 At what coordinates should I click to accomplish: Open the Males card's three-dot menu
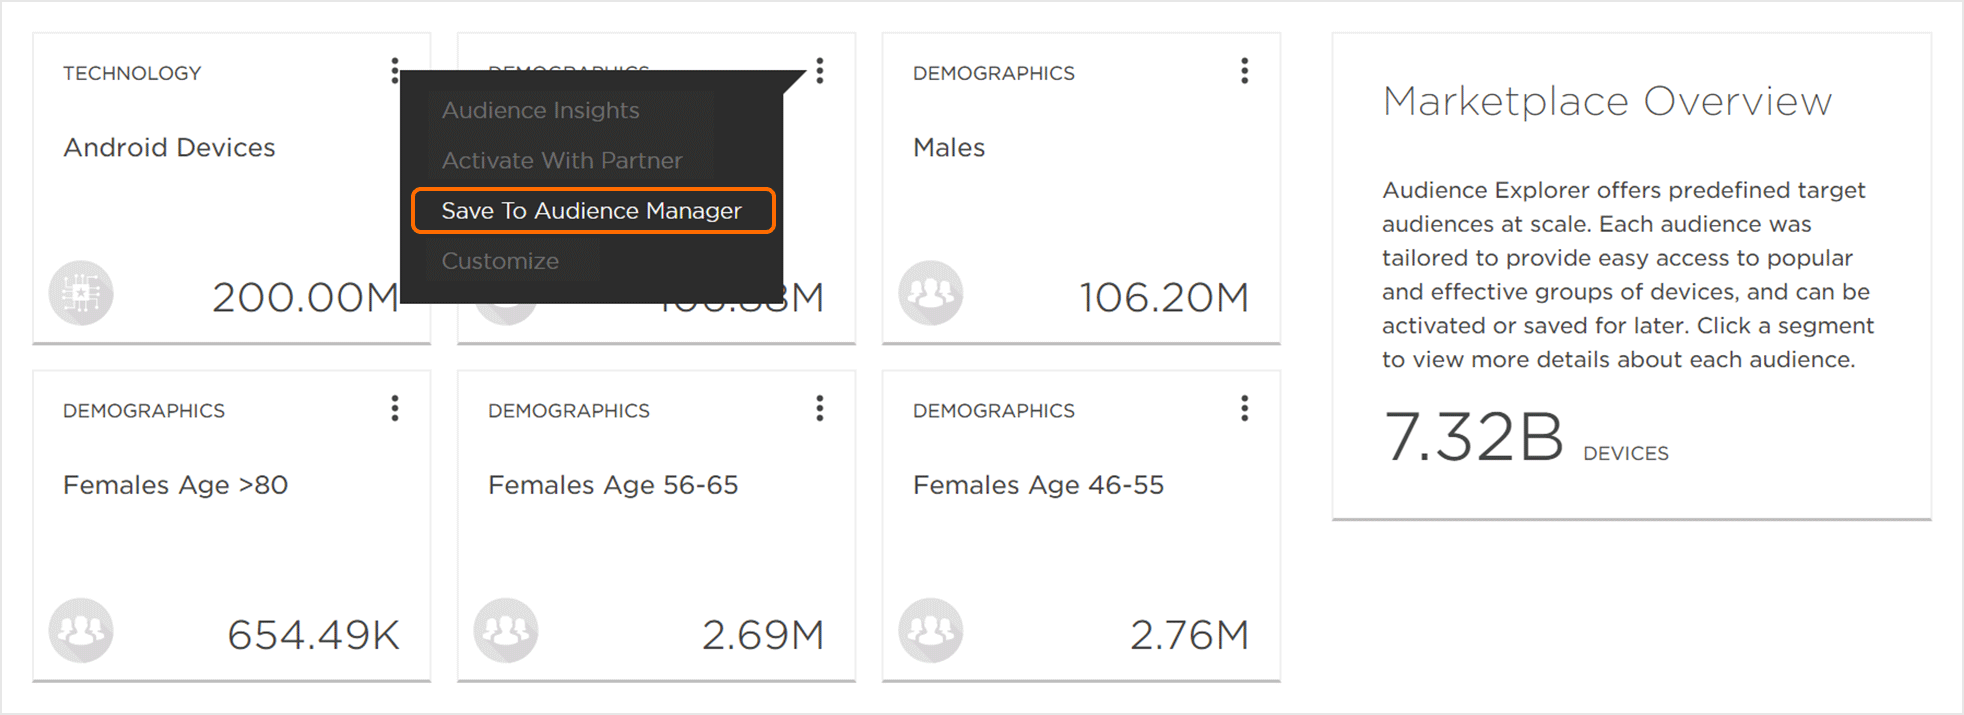1245,71
